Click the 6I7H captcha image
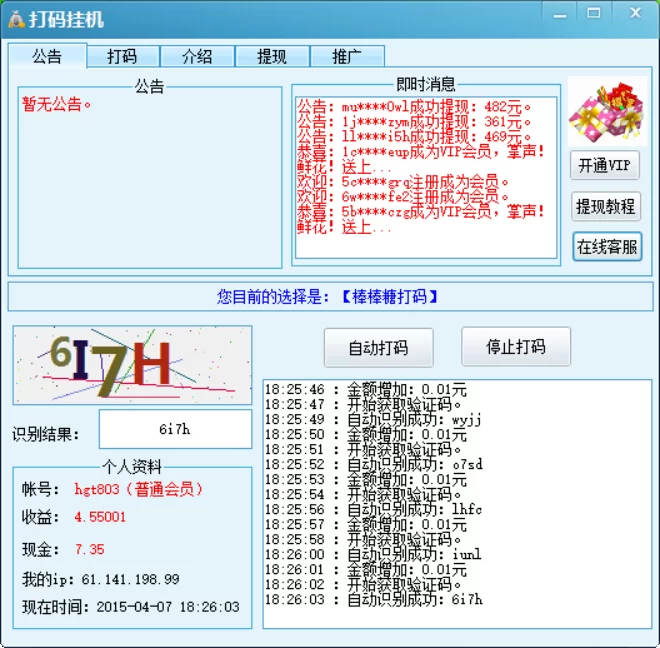Viewport: 660px width, 648px height. (133, 365)
